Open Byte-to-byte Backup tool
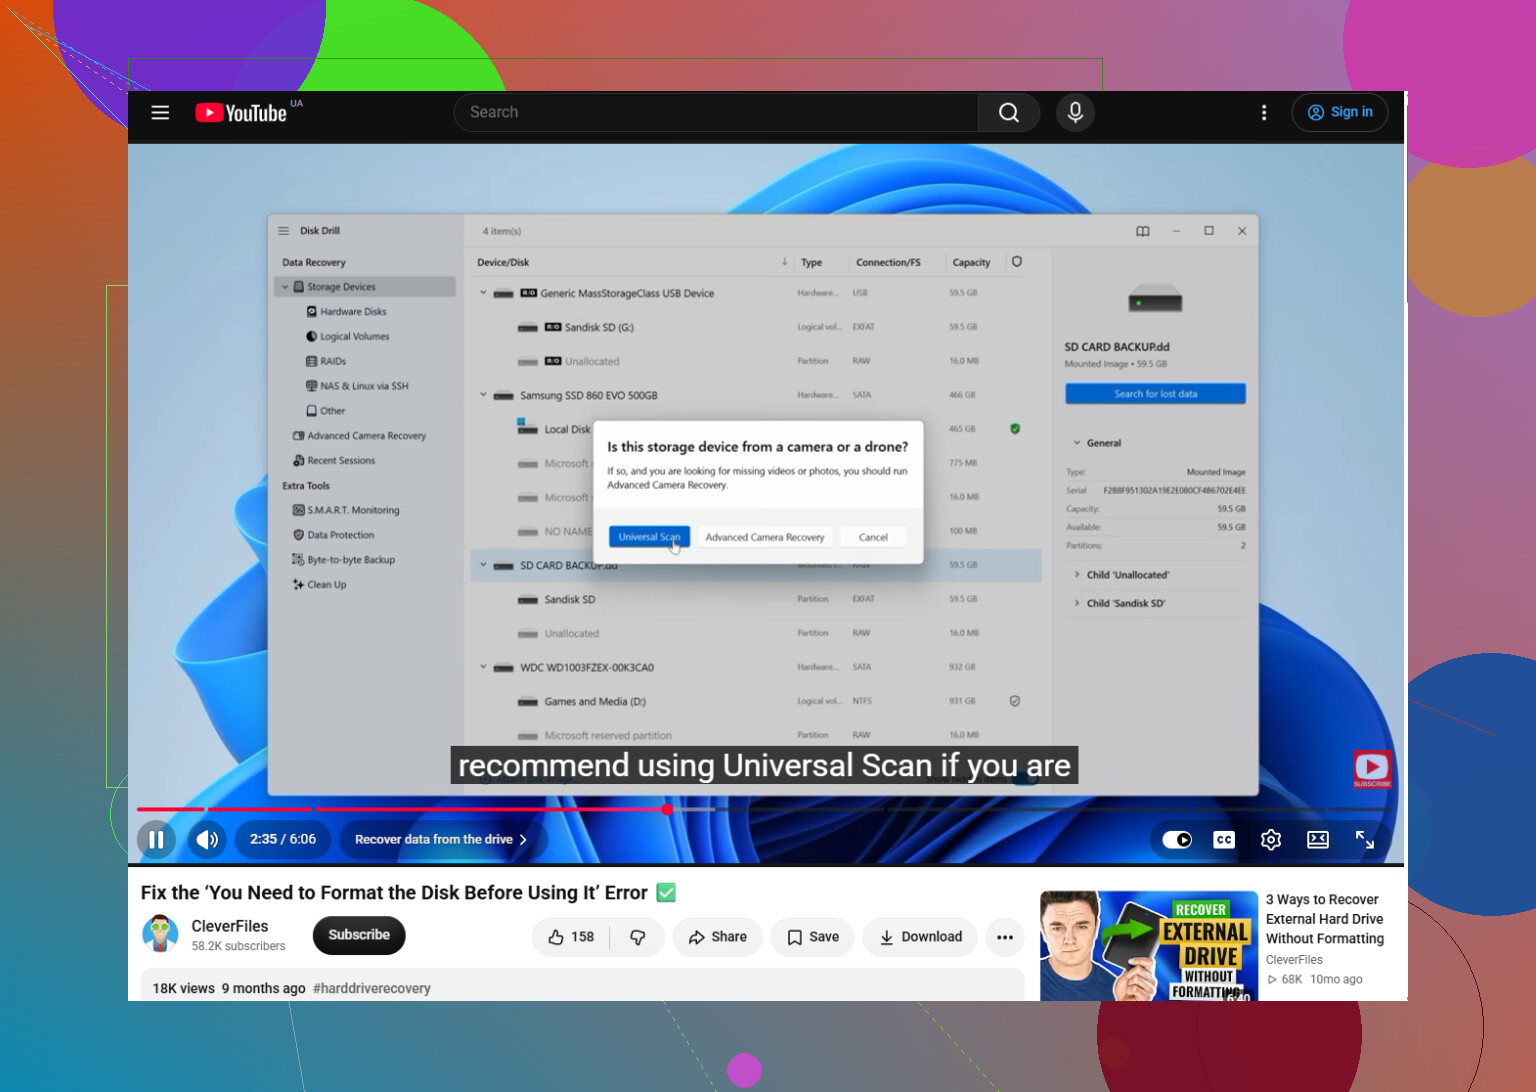This screenshot has height=1092, width=1536. pos(344,560)
